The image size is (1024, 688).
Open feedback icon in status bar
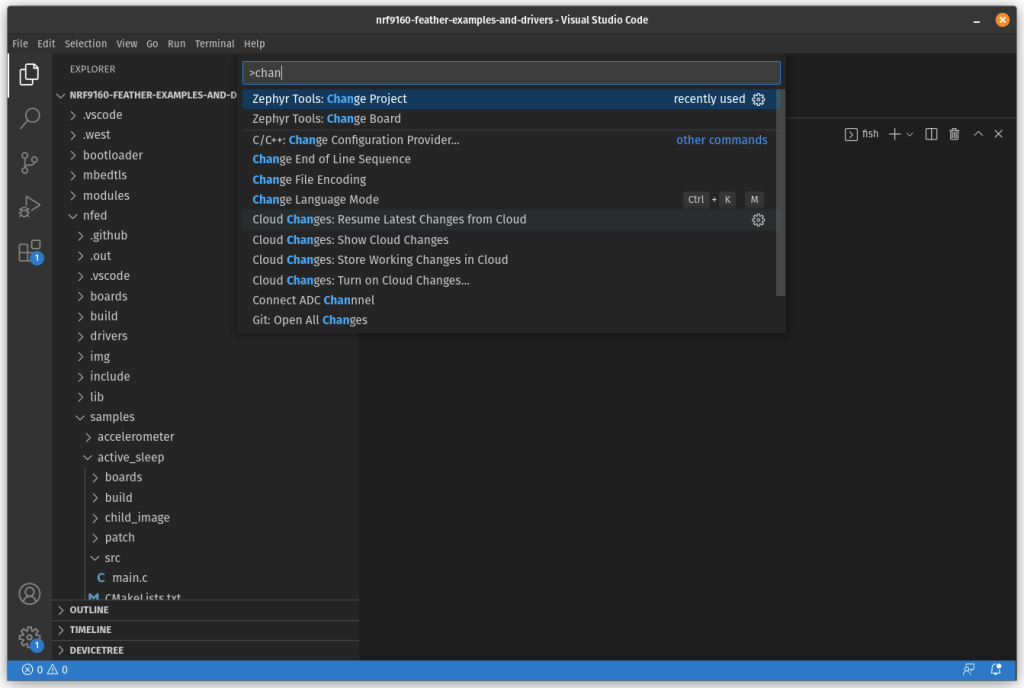pyautogui.click(x=968, y=670)
